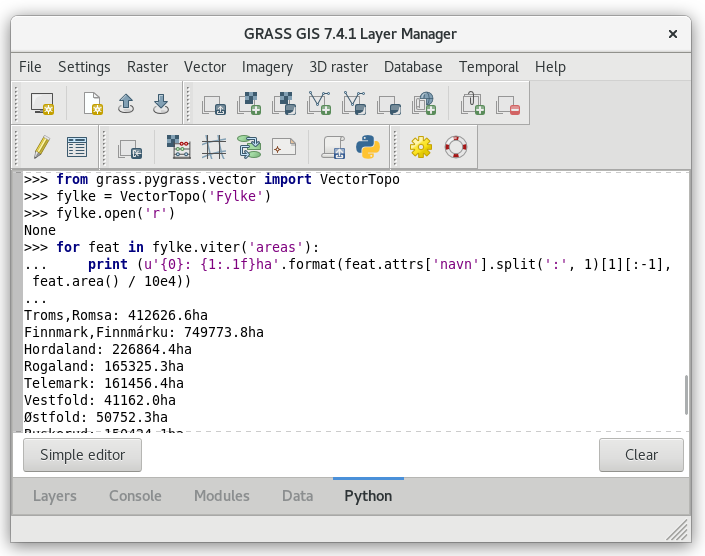This screenshot has width=705, height=556.
Task: Switch to the Modules tab
Action: [x=222, y=496]
